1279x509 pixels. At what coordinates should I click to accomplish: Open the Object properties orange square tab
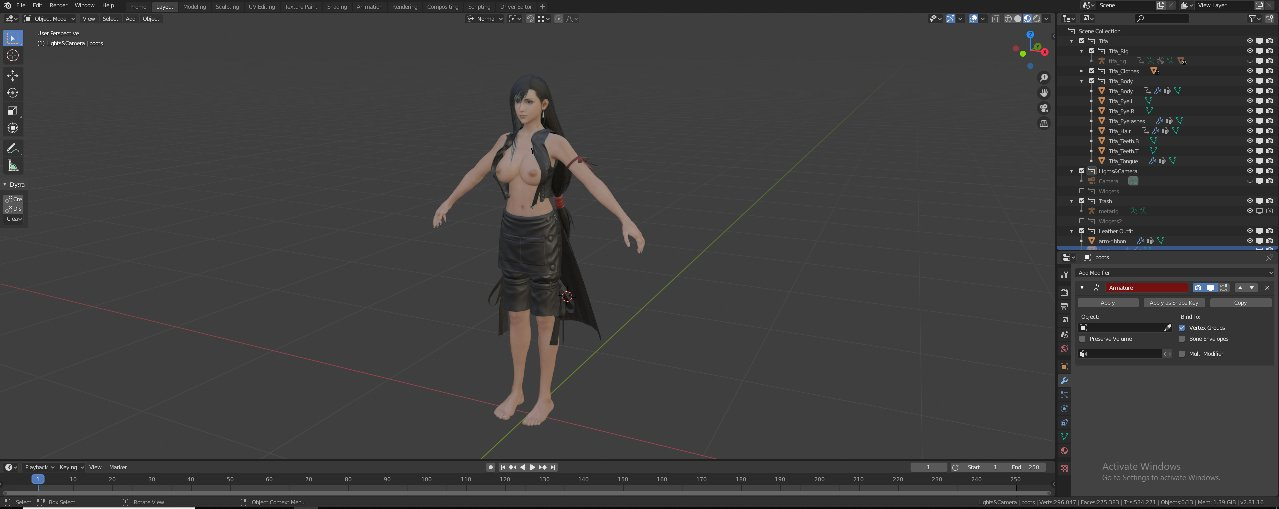[1064, 366]
